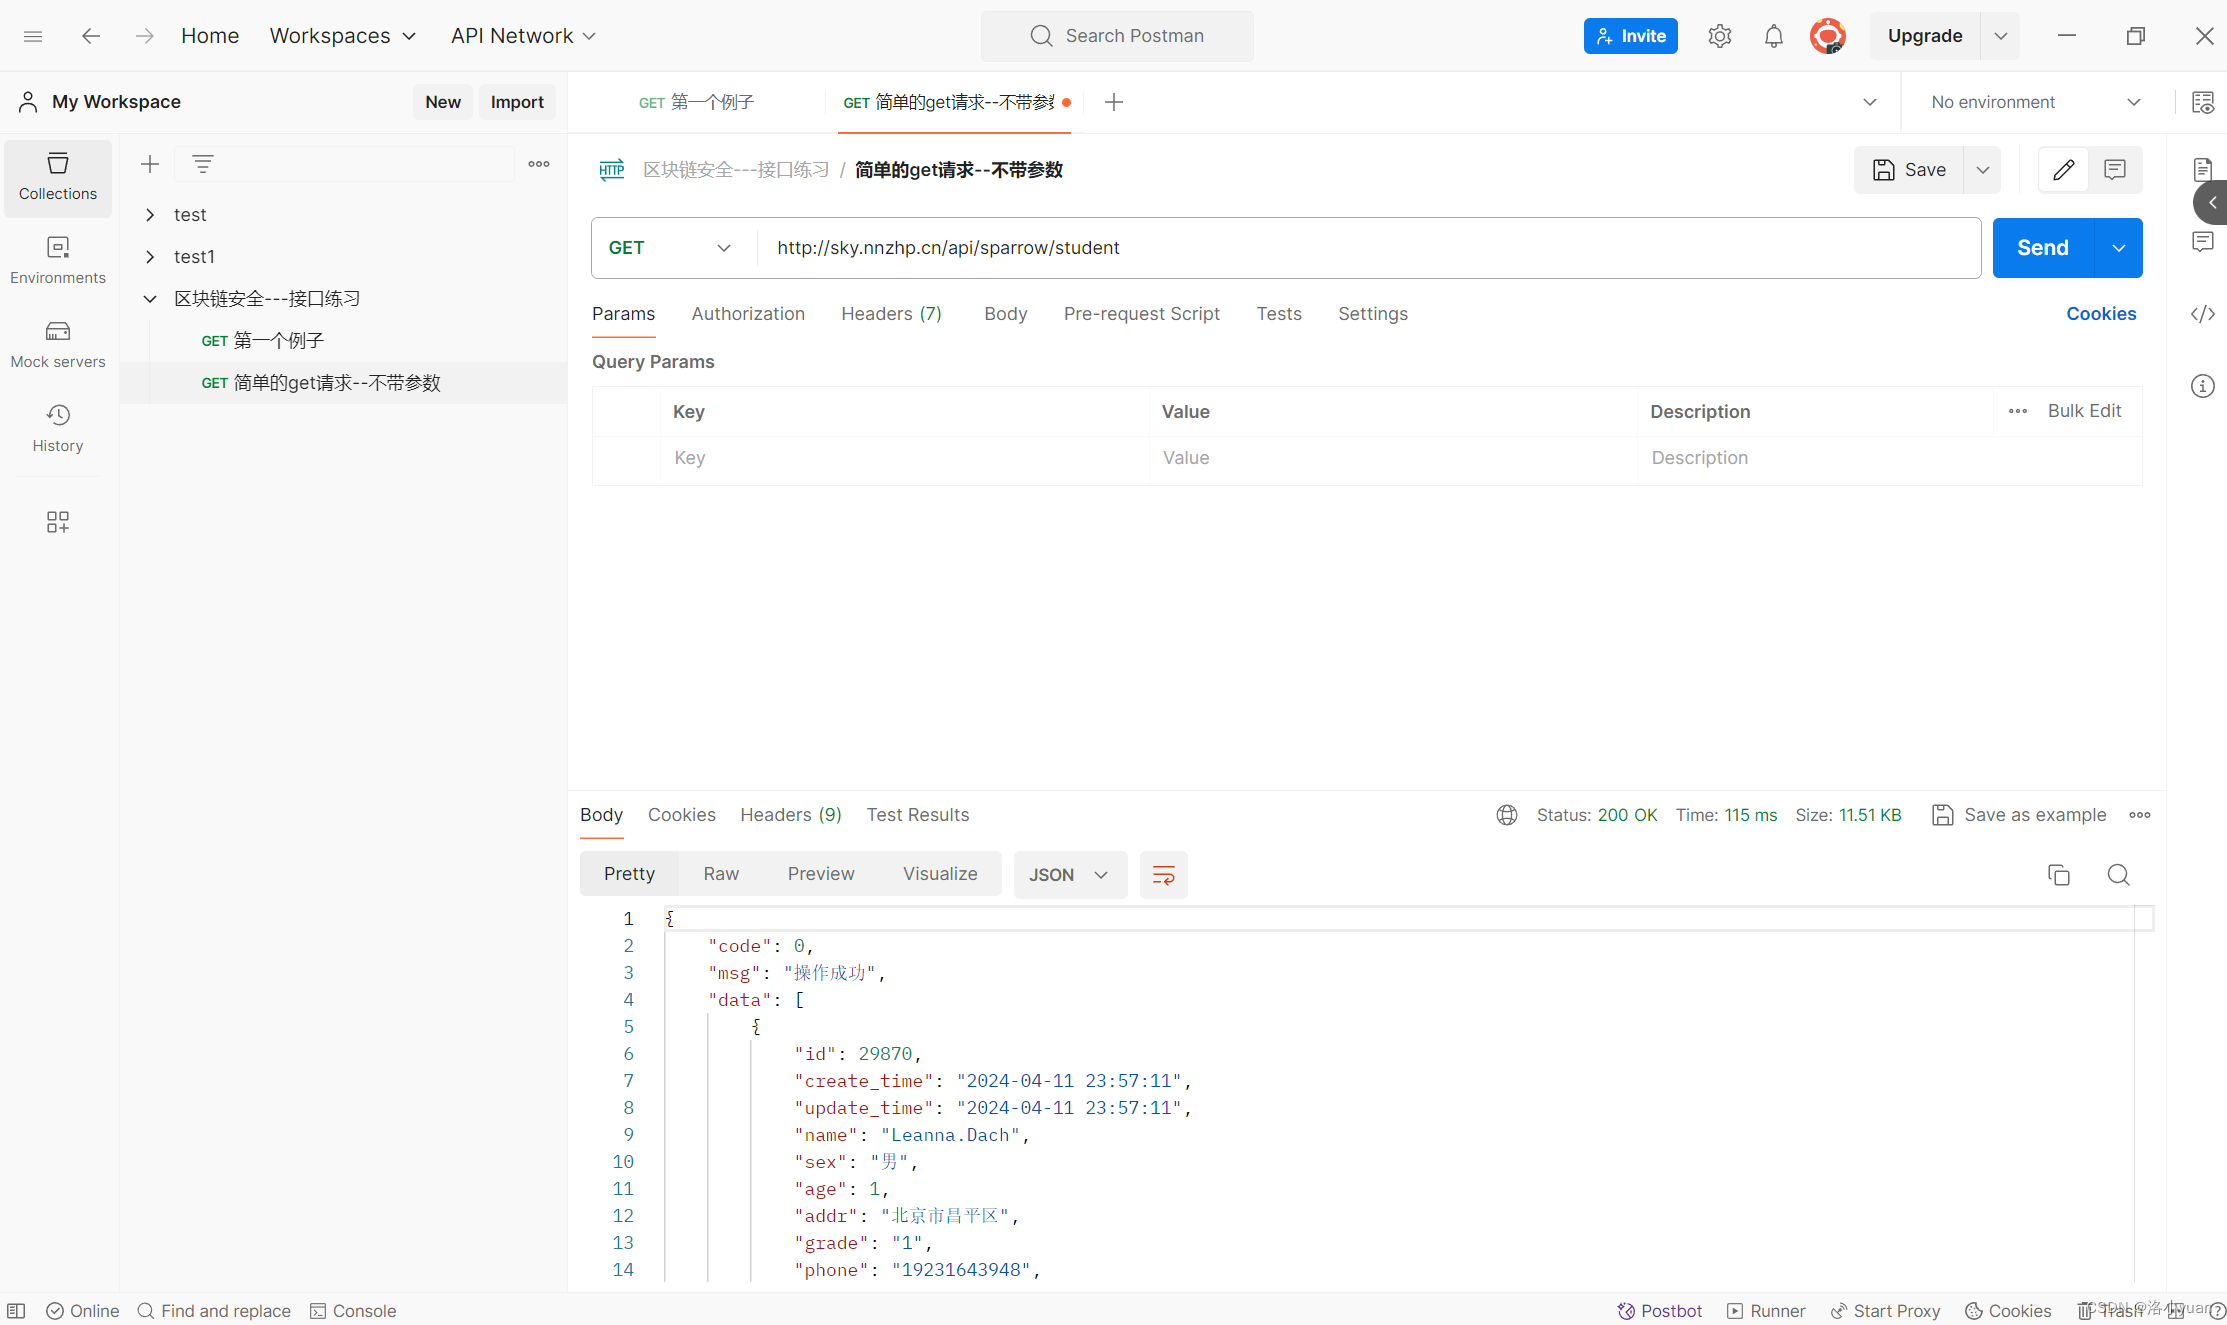Click the Search Postman box
This screenshot has width=2227, height=1325.
tap(1118, 36)
